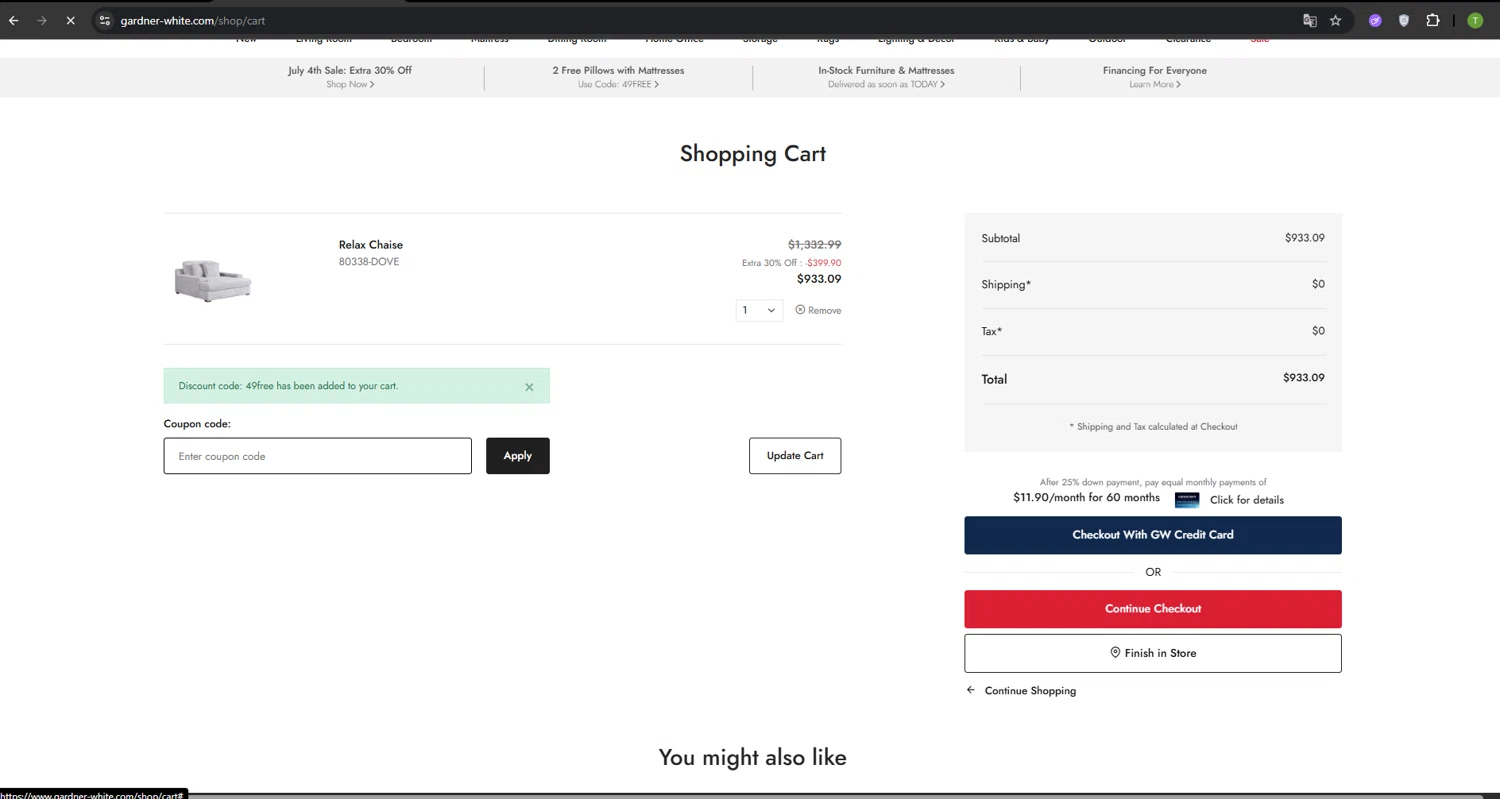Open the quantity dropdown for Relax Chaise
Screen dimensions: 1500x799
point(759,310)
